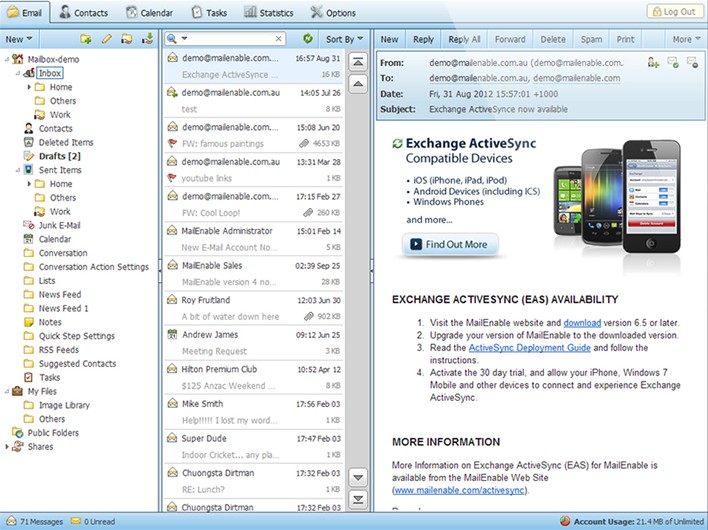Click the page up arrow in message list
The width and height of the screenshot is (708, 530).
coord(358,84)
